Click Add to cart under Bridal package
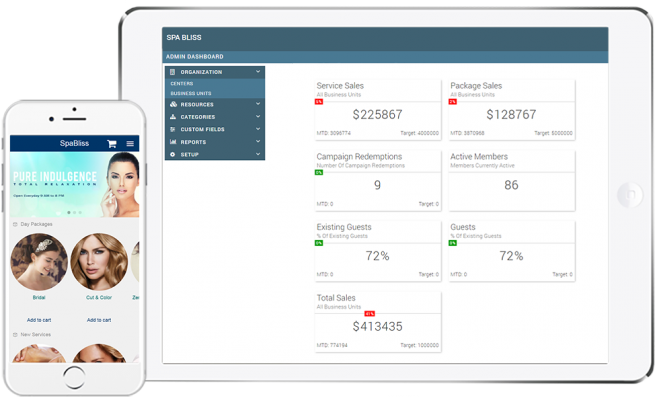The image size is (659, 400). 39,320
